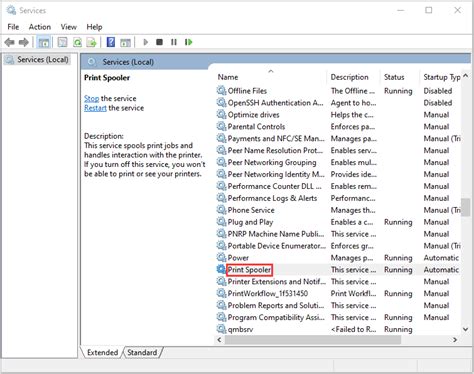Open the Help toolbar icon
Screen dimensions: 474x374
[x=111, y=42]
